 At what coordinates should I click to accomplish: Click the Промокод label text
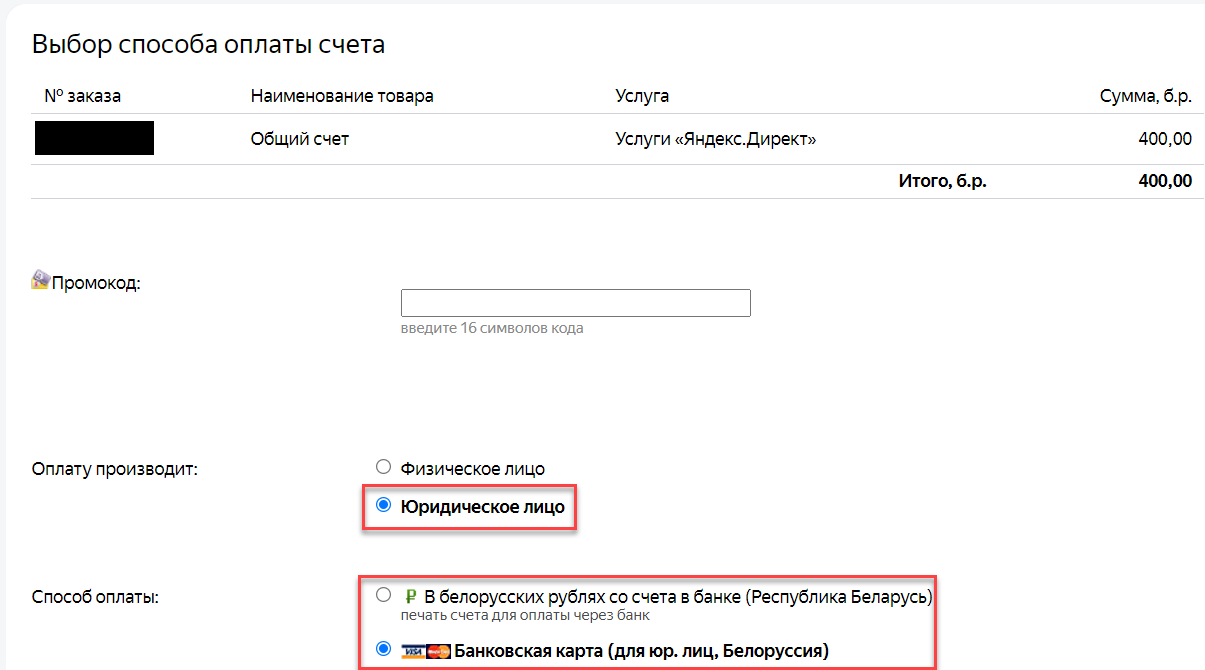coord(96,283)
